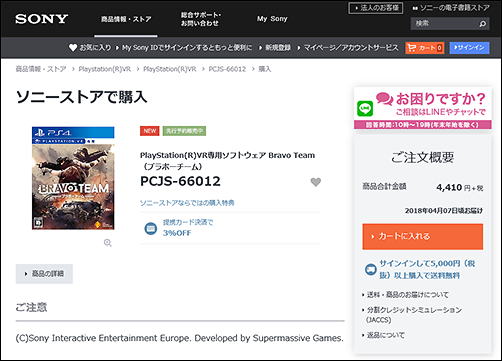Open the お気に入り link
Image resolution: width=502 pixels, height=361 pixels.
pyautogui.click(x=95, y=48)
